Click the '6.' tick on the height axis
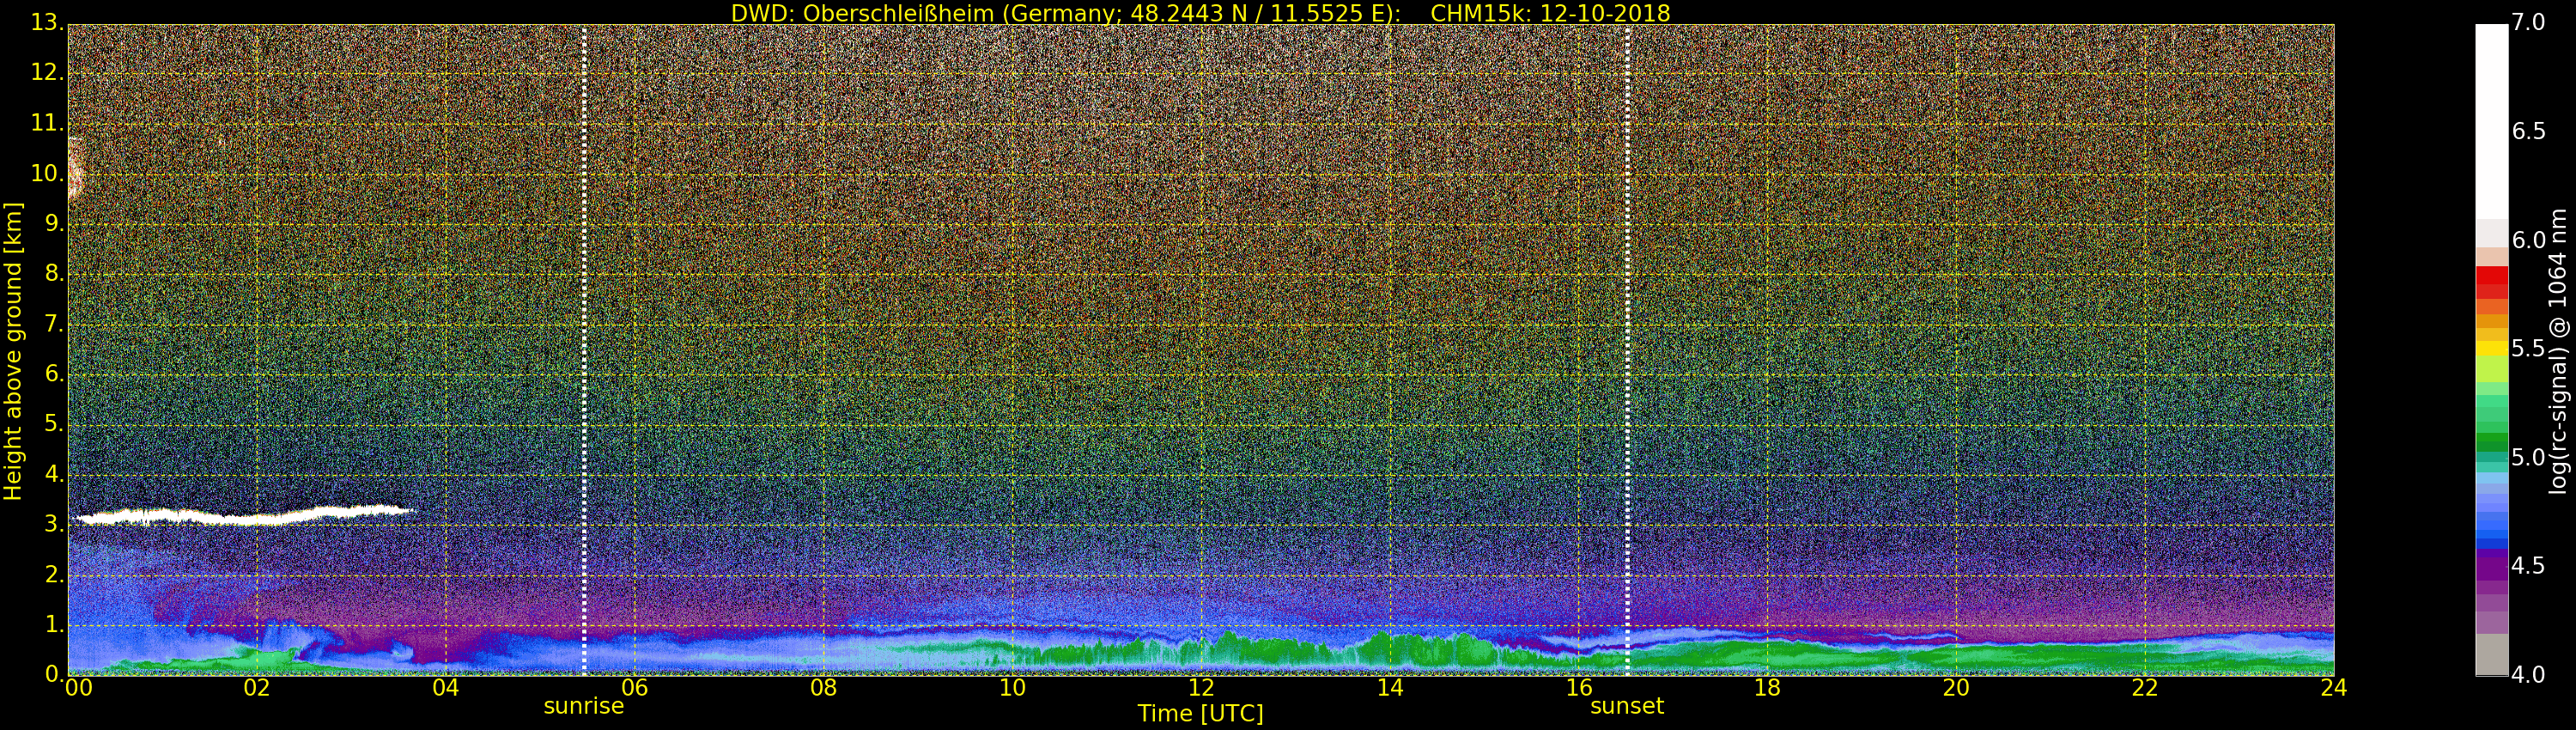Screen dimensions: 2576x730 (53, 374)
